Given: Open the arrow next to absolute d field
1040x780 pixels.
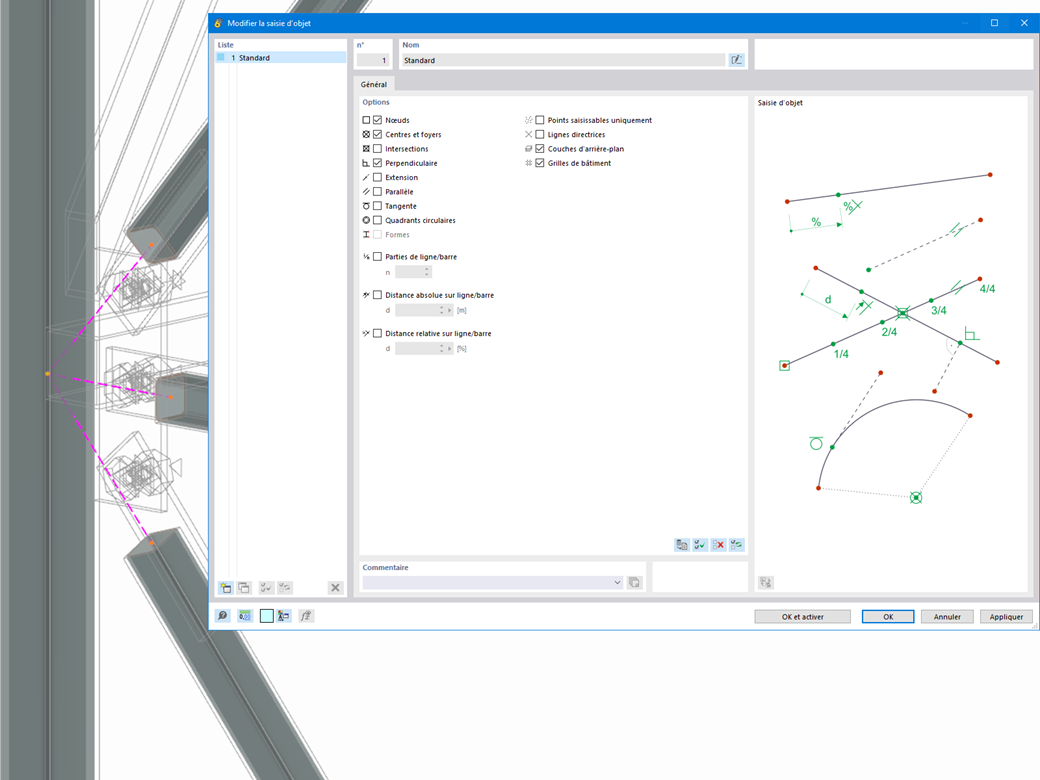Looking at the screenshot, I should 450,310.
